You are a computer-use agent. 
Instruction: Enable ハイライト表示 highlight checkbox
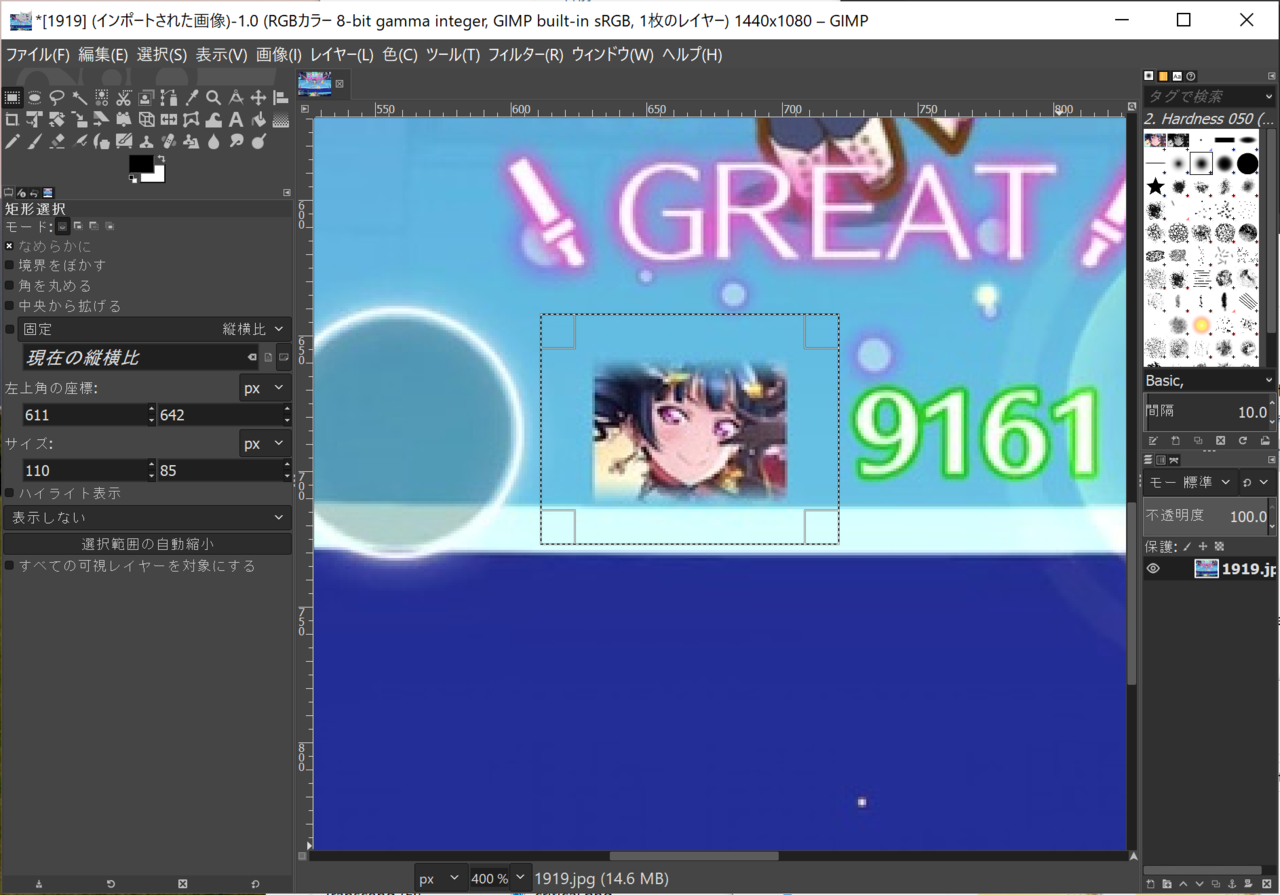[10, 494]
